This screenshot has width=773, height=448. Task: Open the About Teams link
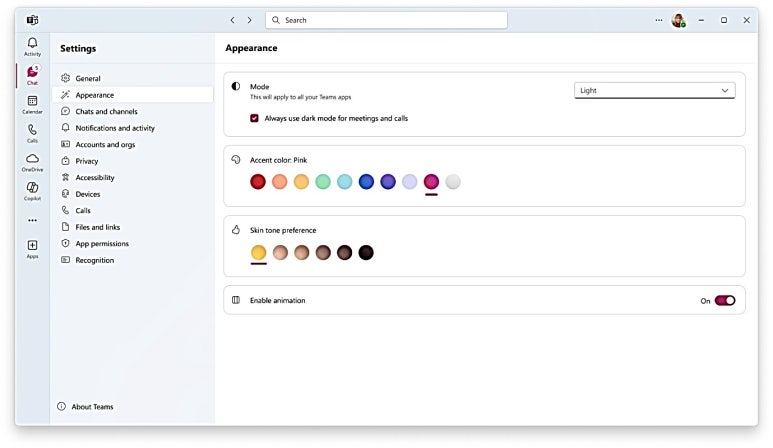pyautogui.click(x=92, y=407)
